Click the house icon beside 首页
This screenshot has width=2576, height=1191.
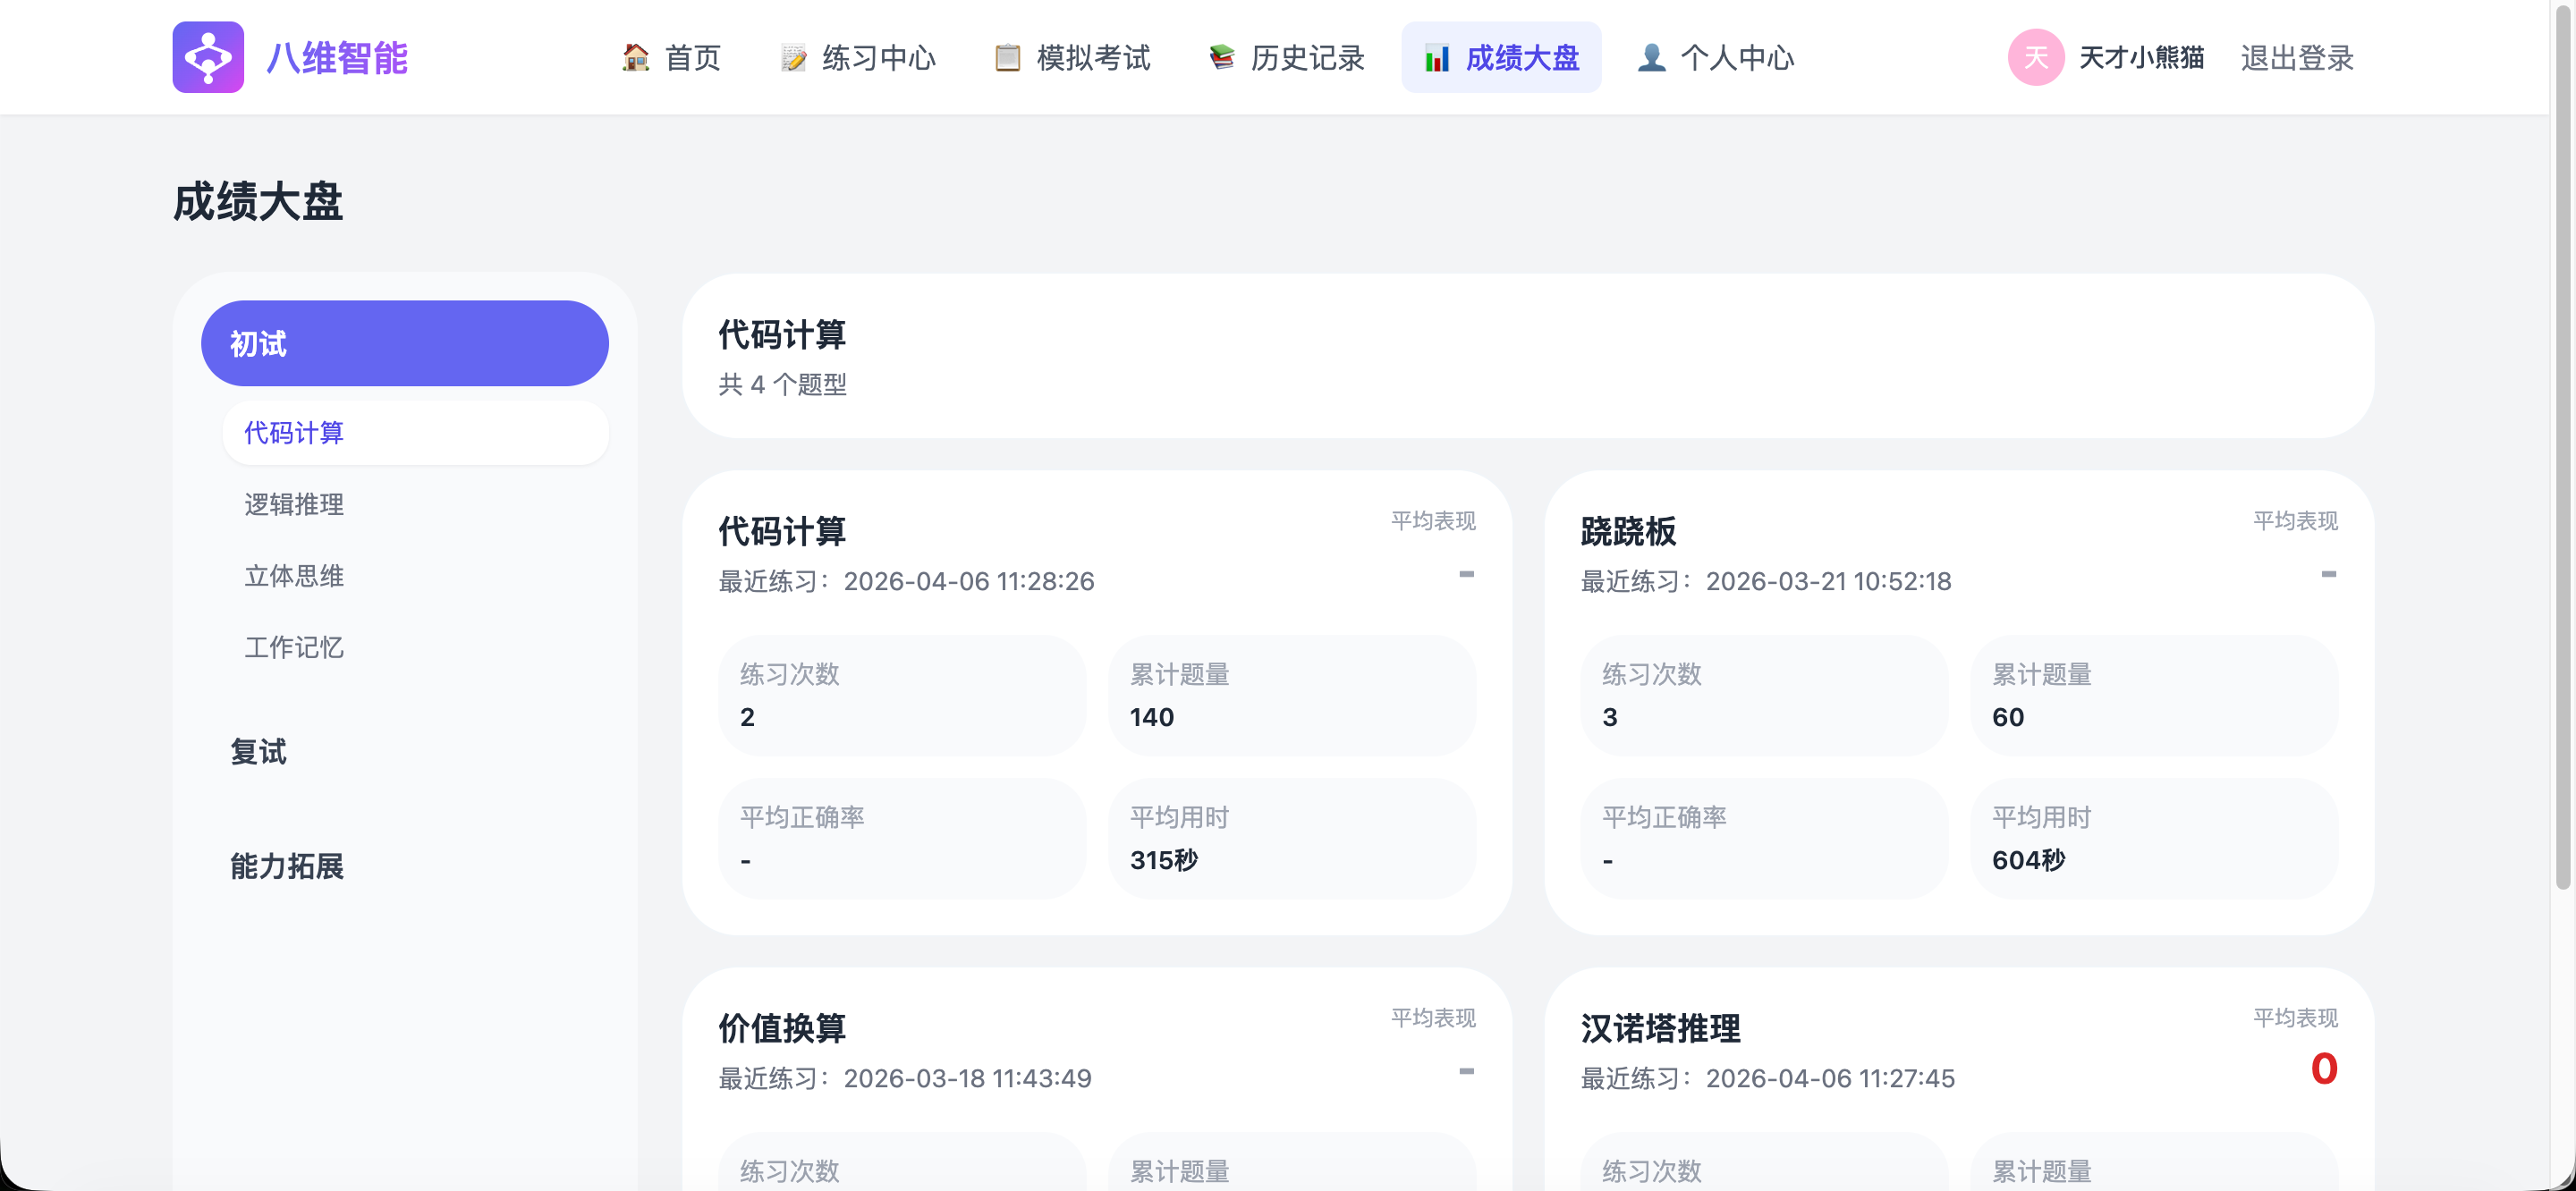coord(634,57)
